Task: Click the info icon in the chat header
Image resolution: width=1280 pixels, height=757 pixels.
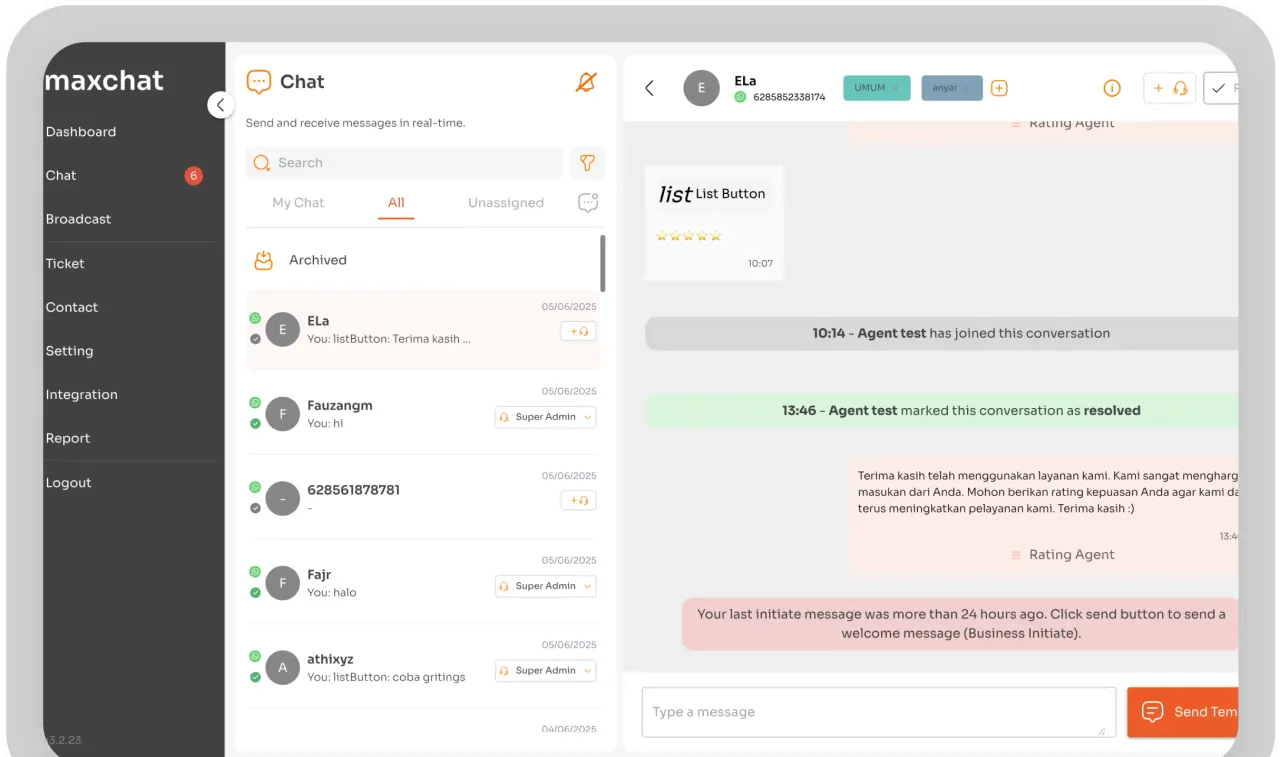Action: pyautogui.click(x=1112, y=88)
